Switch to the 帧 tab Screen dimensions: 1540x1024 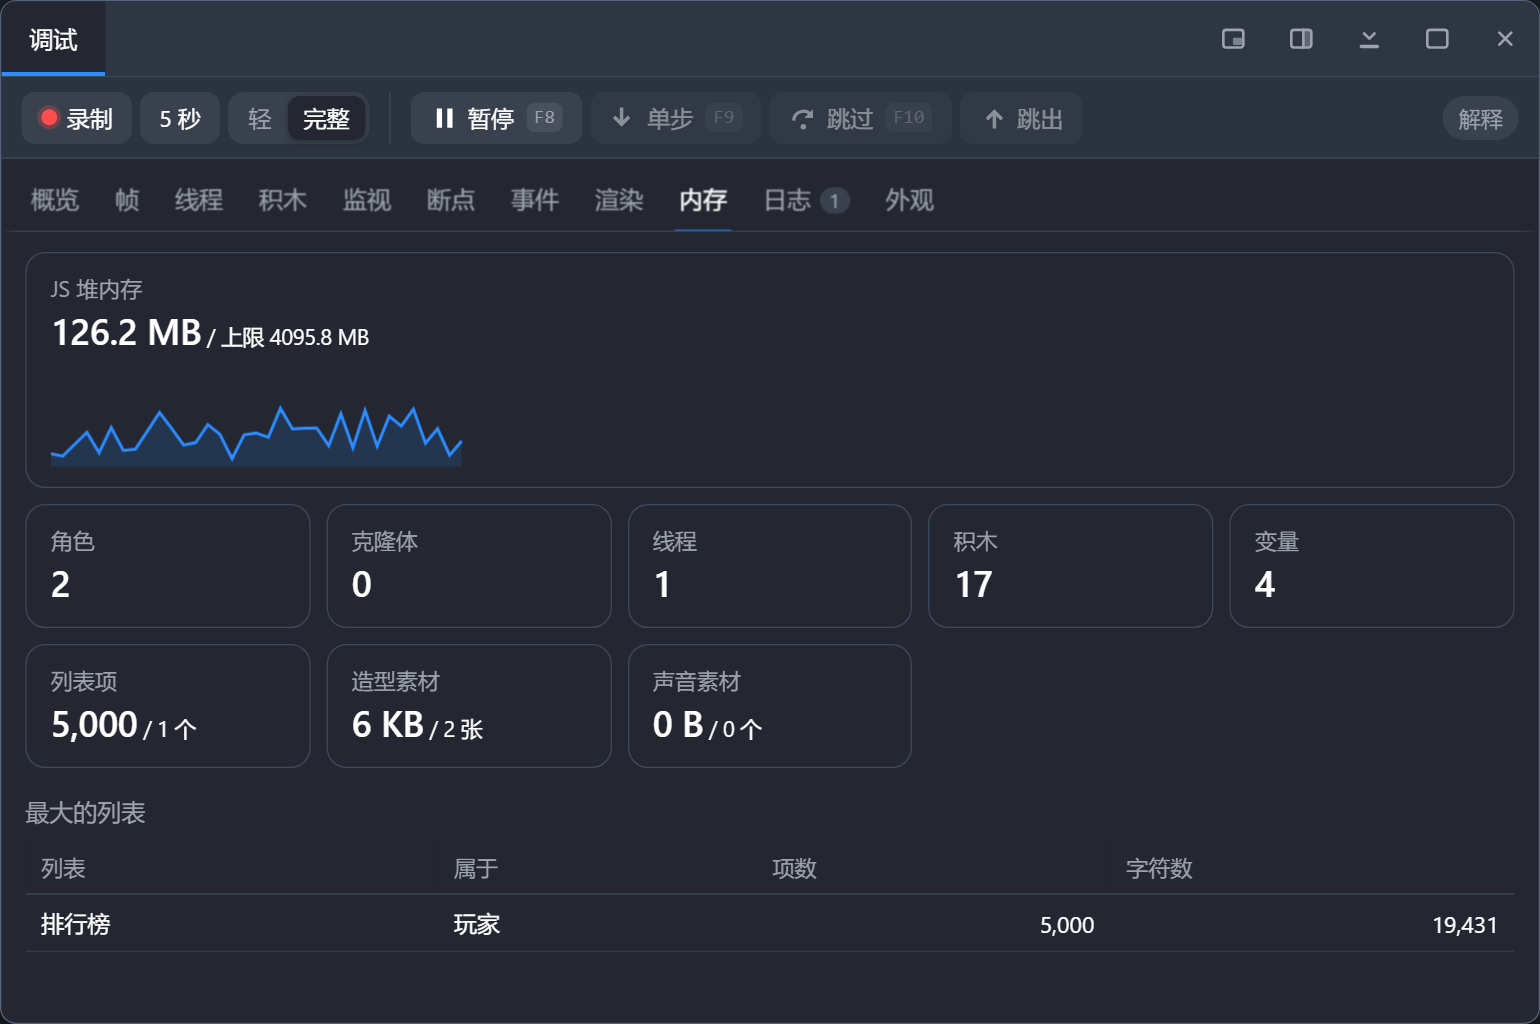click(x=127, y=200)
